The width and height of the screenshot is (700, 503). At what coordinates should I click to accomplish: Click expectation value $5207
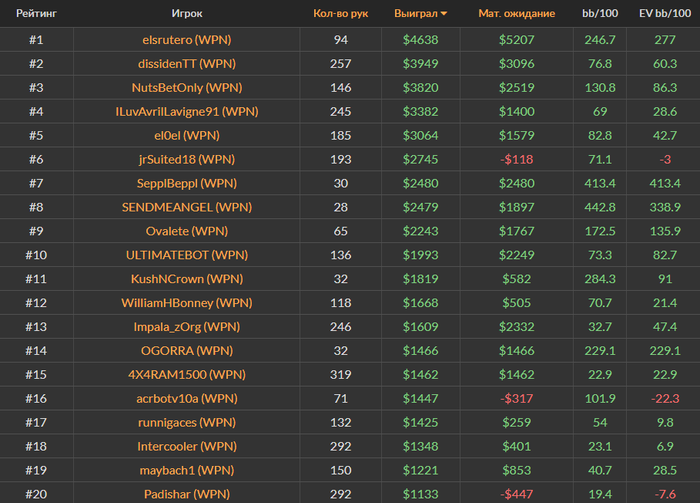(517, 40)
